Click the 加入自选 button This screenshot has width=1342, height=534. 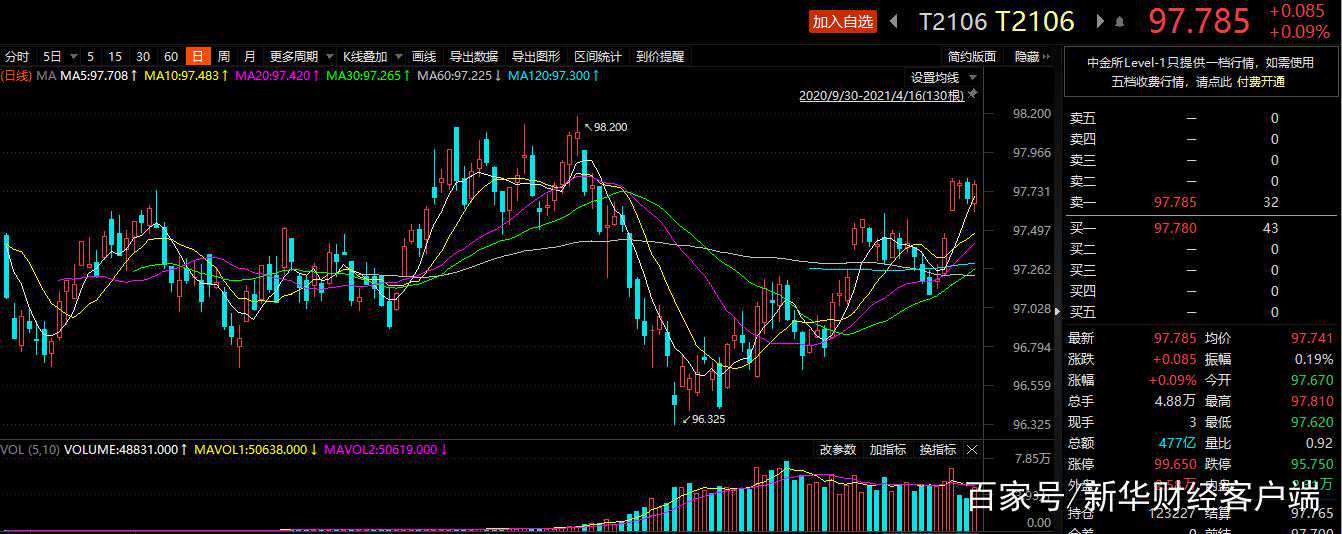(x=842, y=21)
